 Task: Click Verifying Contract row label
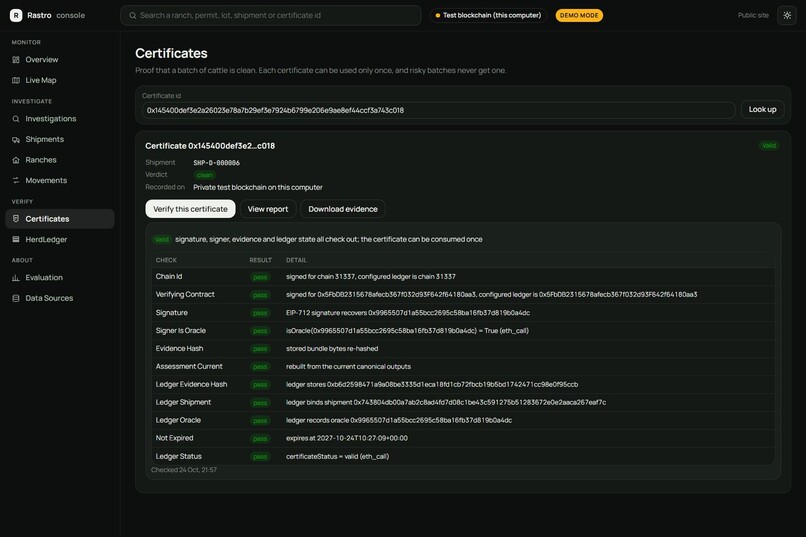click(185, 294)
